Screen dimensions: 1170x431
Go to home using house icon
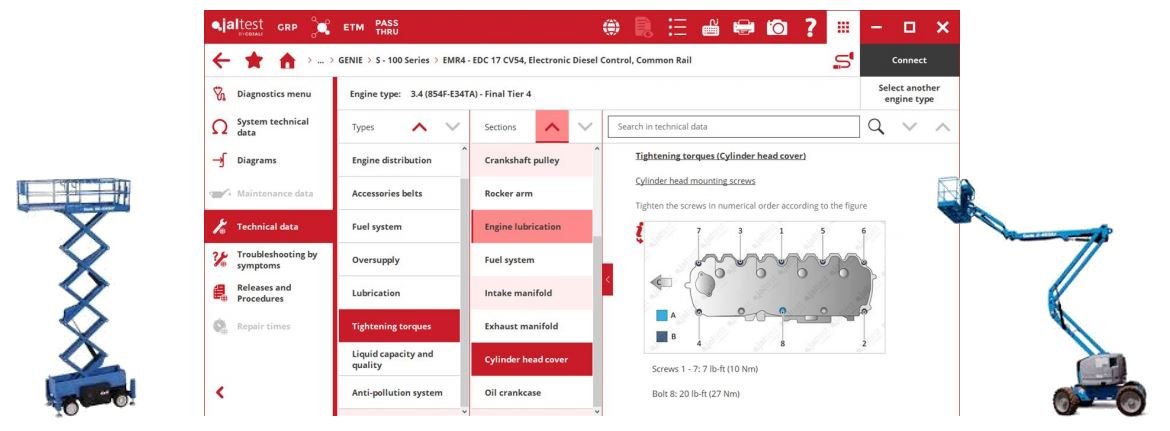click(287, 61)
